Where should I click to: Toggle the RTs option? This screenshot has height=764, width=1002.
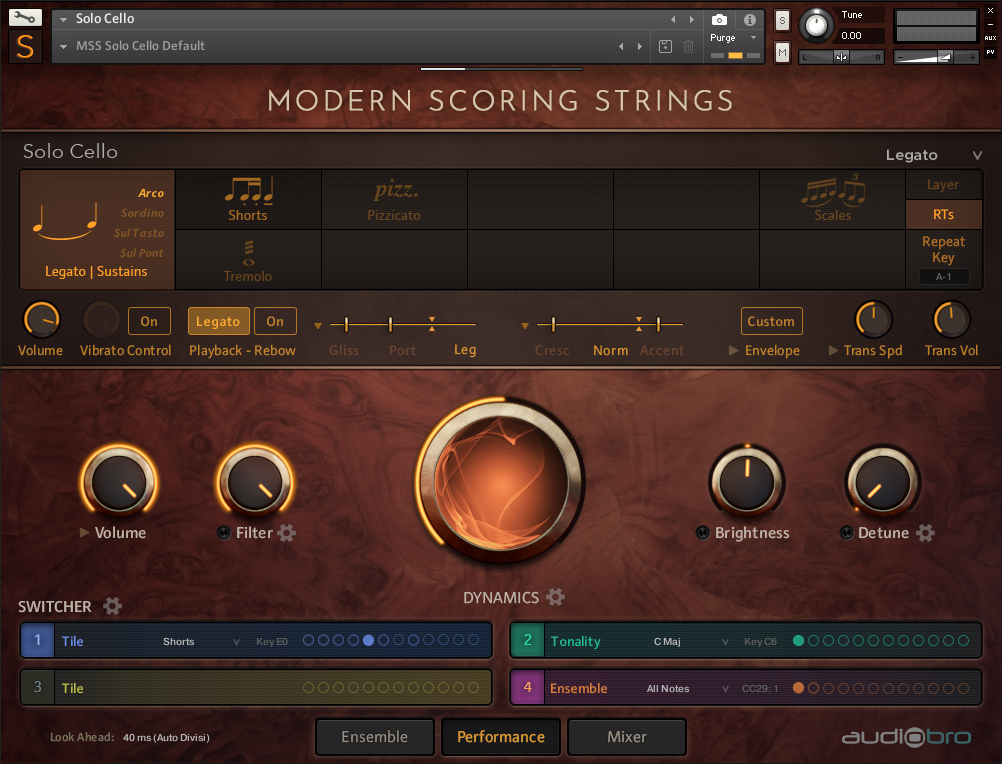(943, 215)
